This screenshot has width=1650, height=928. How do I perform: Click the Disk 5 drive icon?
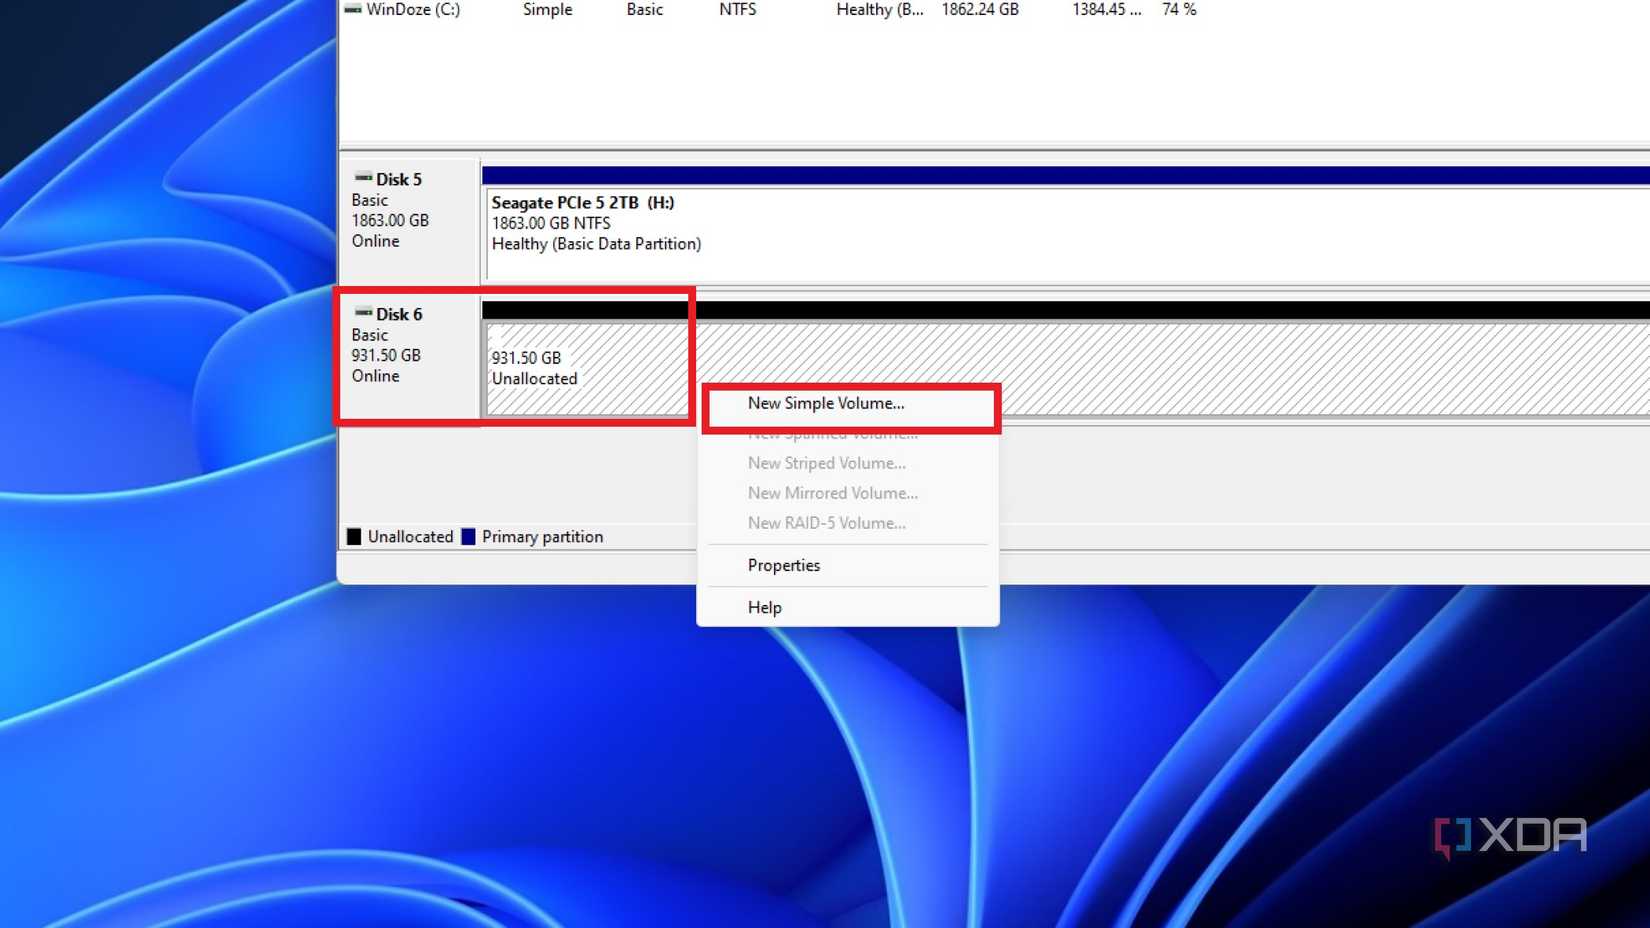click(363, 177)
